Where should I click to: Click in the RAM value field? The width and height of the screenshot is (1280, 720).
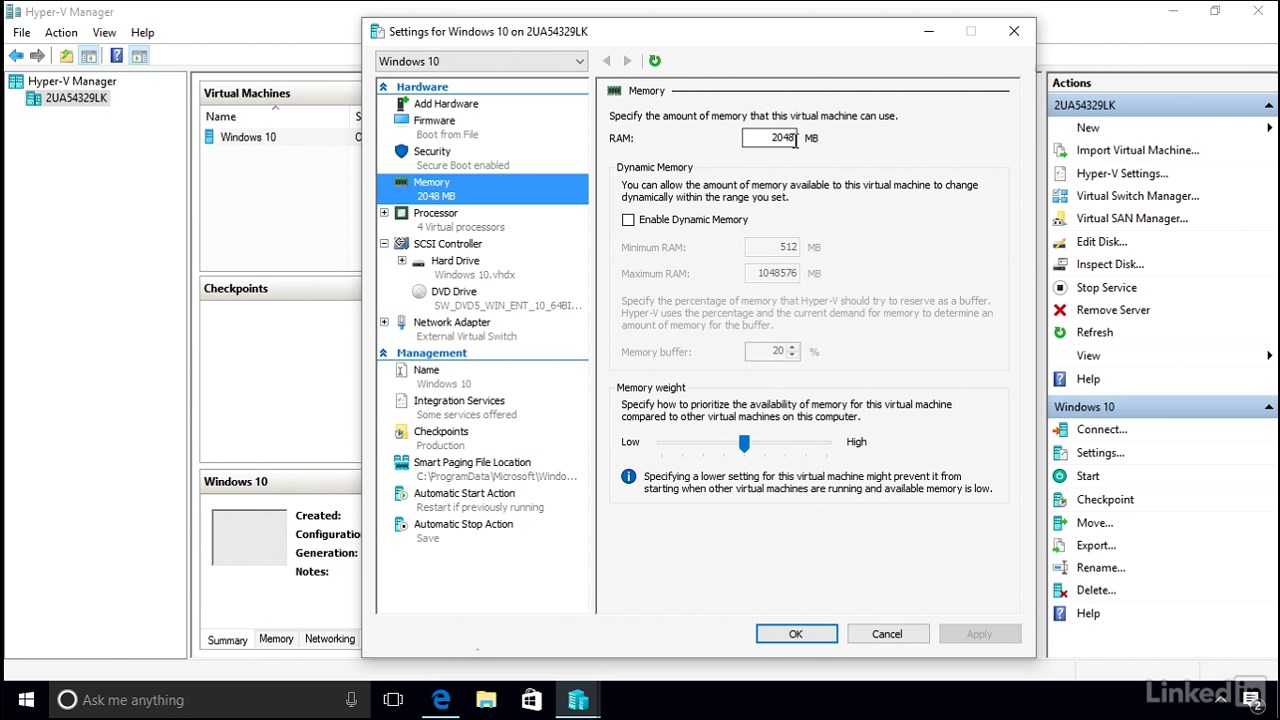770,139
